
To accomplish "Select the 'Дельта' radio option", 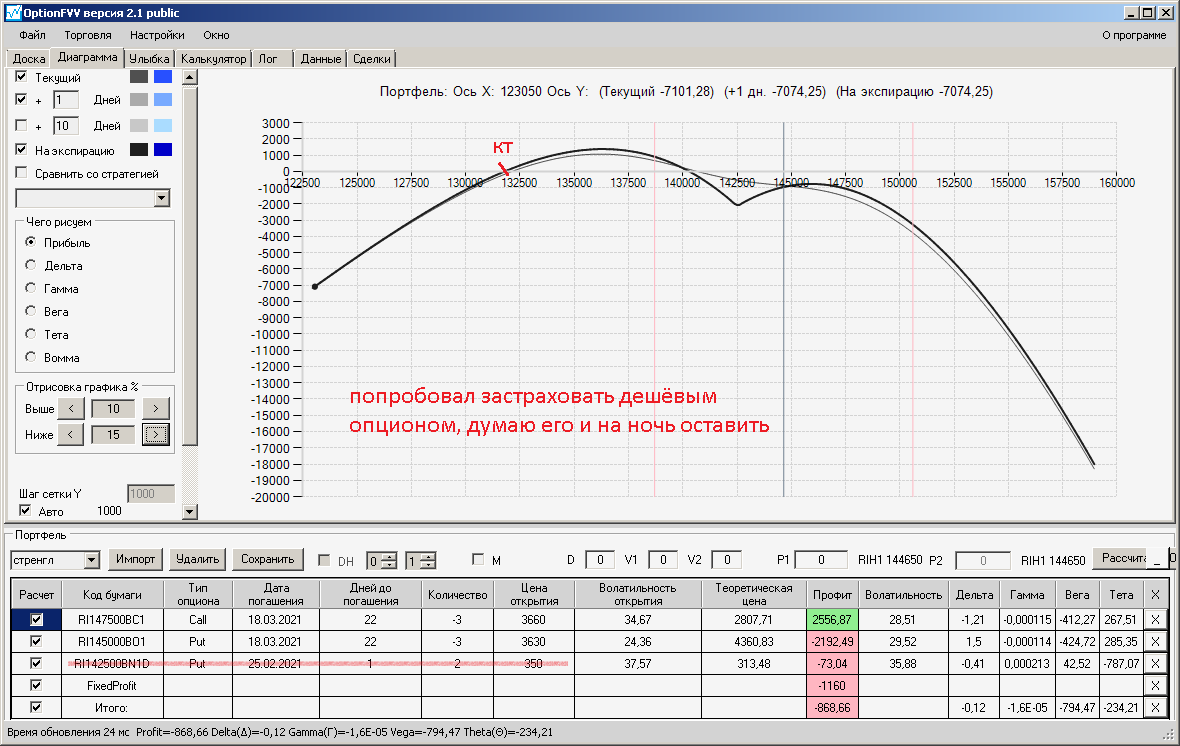I will (x=31, y=266).
